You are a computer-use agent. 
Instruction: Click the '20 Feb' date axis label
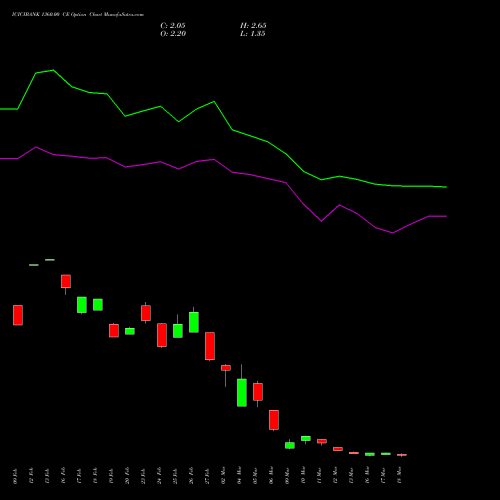(127, 476)
